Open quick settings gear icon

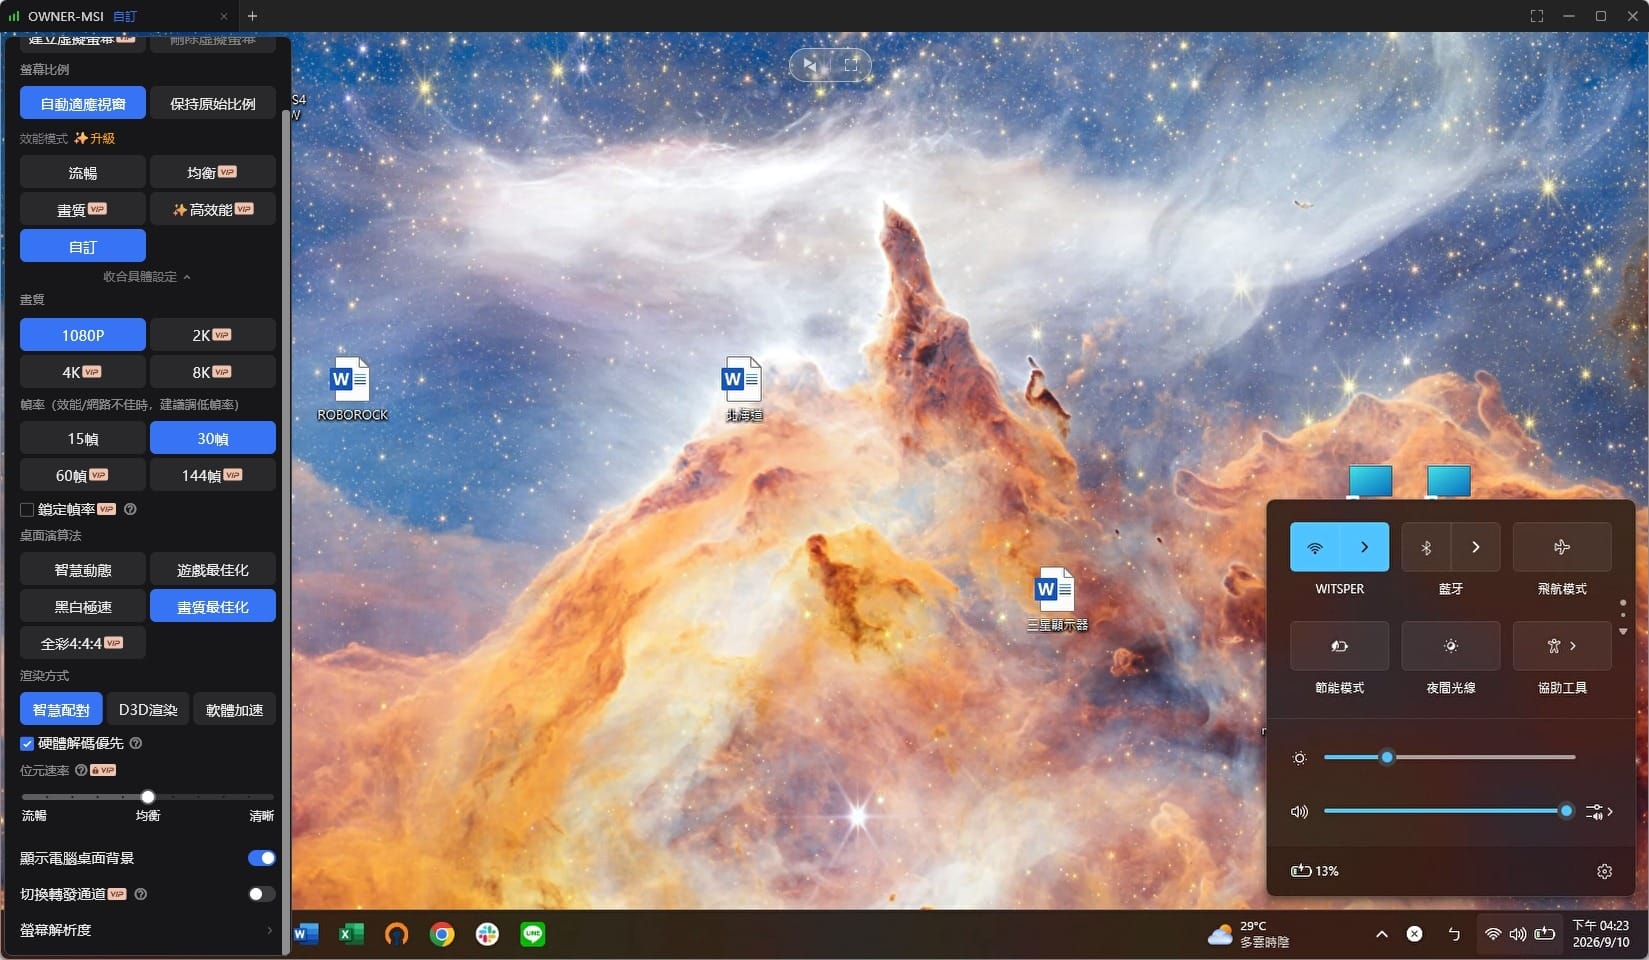click(1604, 871)
